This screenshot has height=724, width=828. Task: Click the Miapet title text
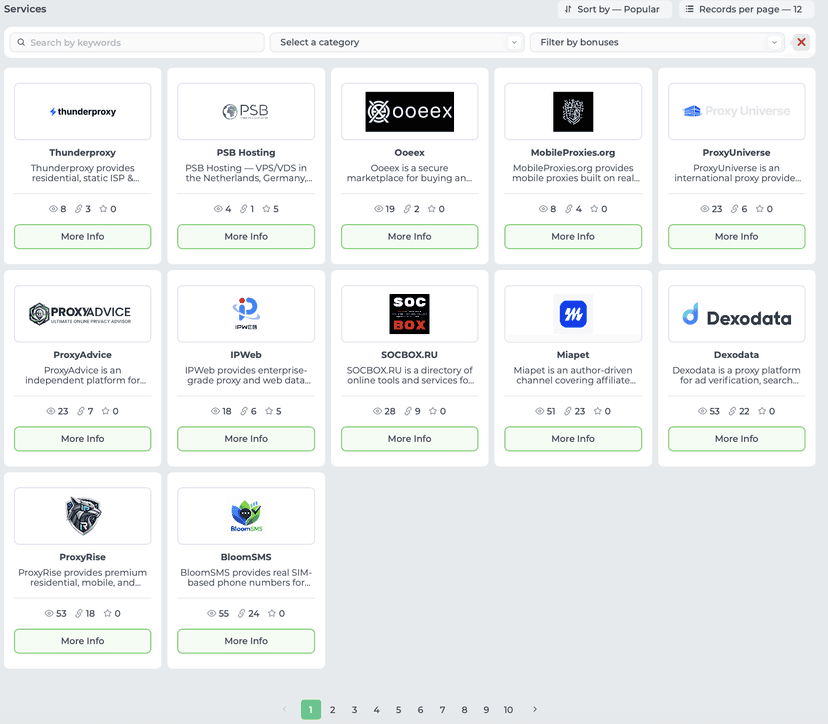point(573,355)
